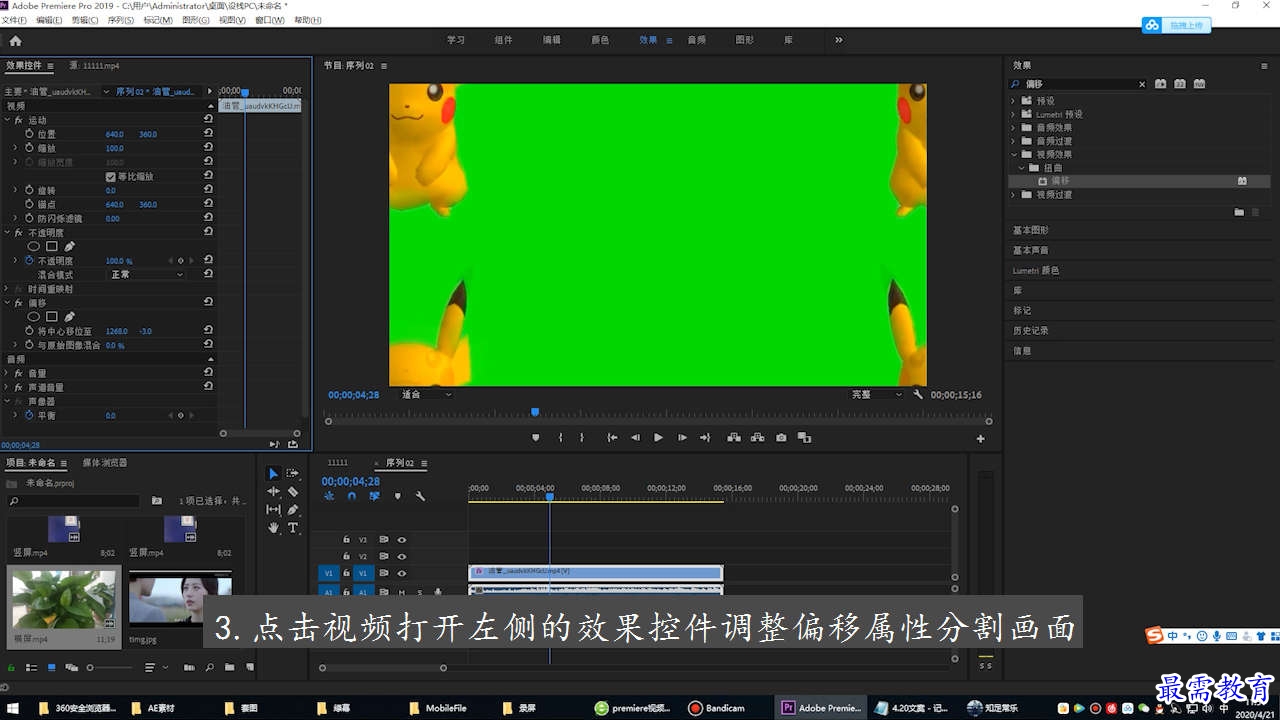1280x720 pixels.
Task: Click the Export Frame camera icon
Action: tap(781, 437)
